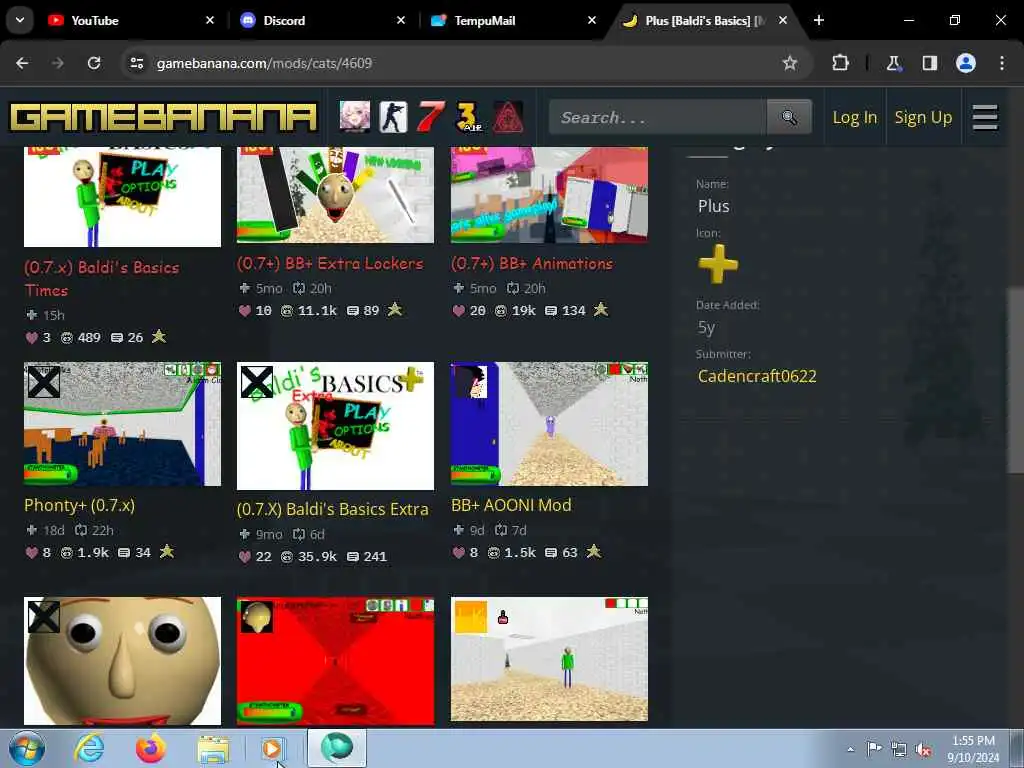This screenshot has width=1024, height=768.
Task: Expand the GameBanana hamburger menu
Action: [x=985, y=118]
